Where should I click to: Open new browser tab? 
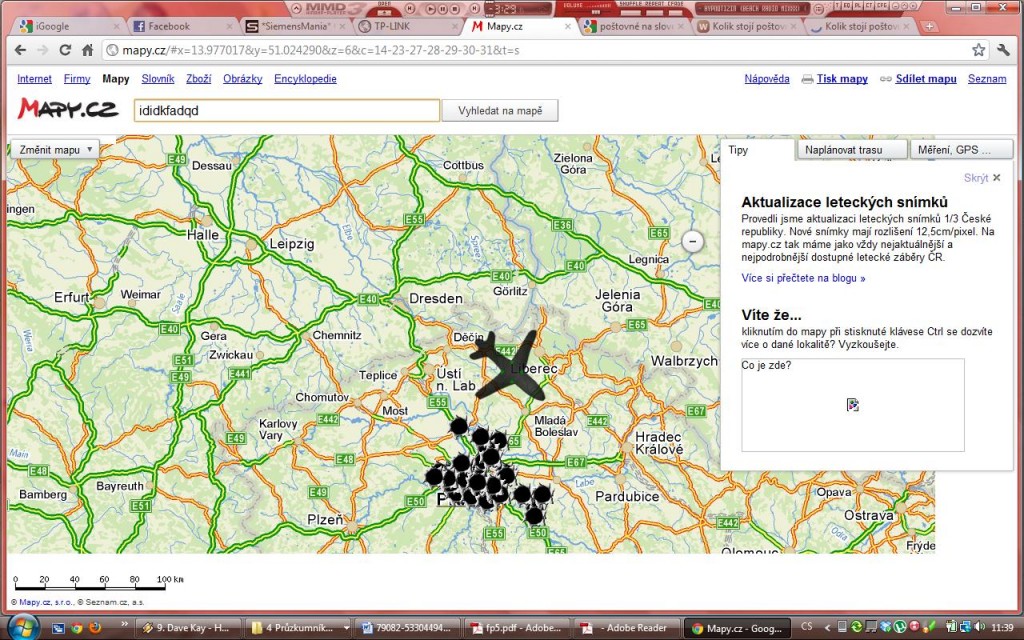tap(929, 27)
